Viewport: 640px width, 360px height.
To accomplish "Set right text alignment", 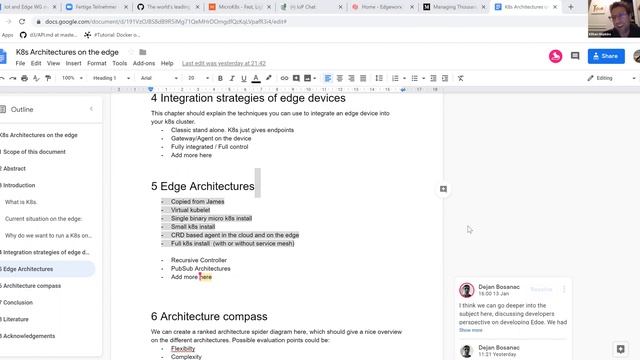I will pos(351,78).
